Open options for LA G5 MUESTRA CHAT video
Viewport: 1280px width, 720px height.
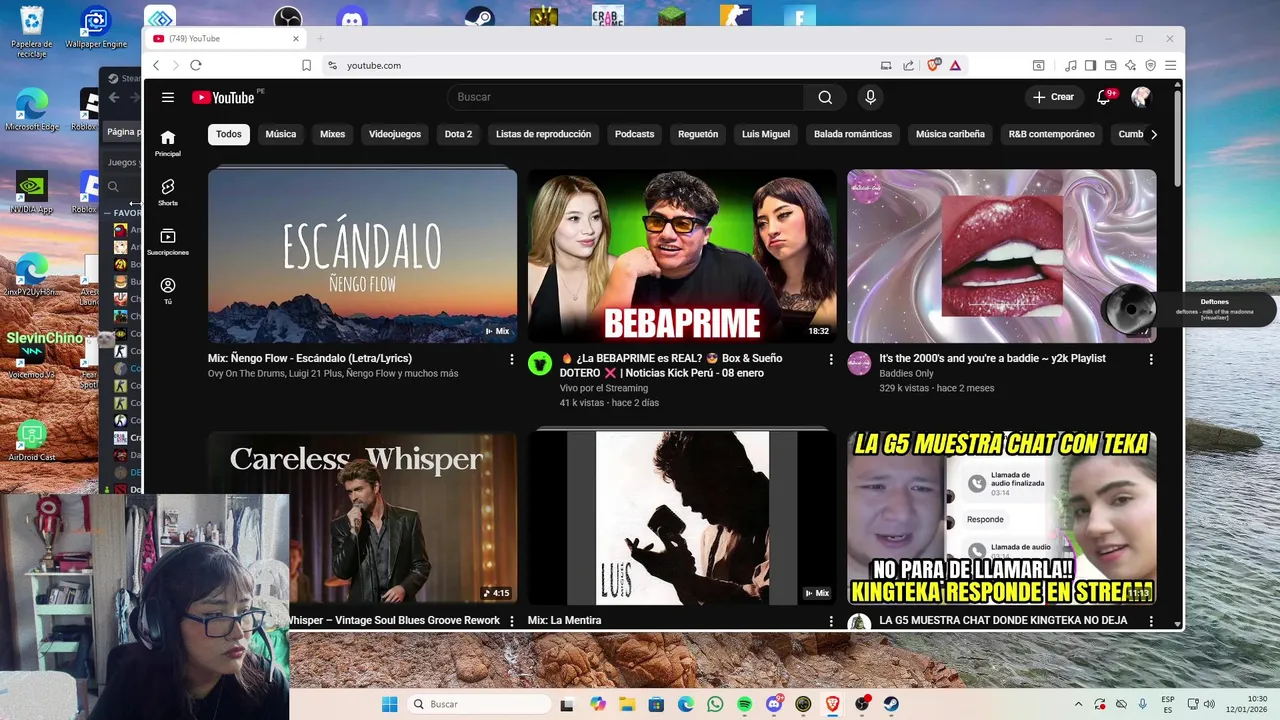tap(1151, 621)
